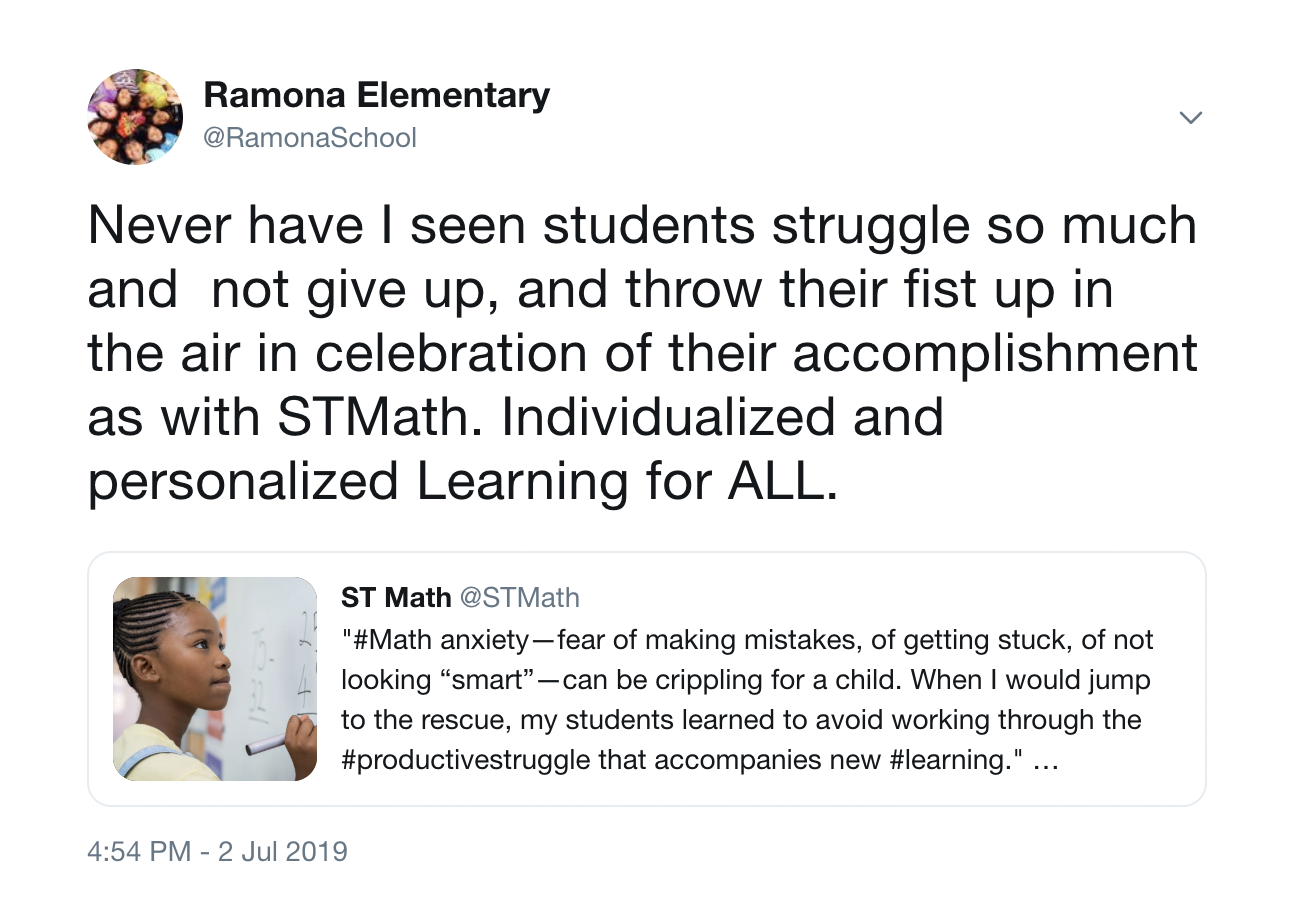Open the Ramona Elementary display name
Viewport: 1294px width, 918px height.
[x=376, y=95]
